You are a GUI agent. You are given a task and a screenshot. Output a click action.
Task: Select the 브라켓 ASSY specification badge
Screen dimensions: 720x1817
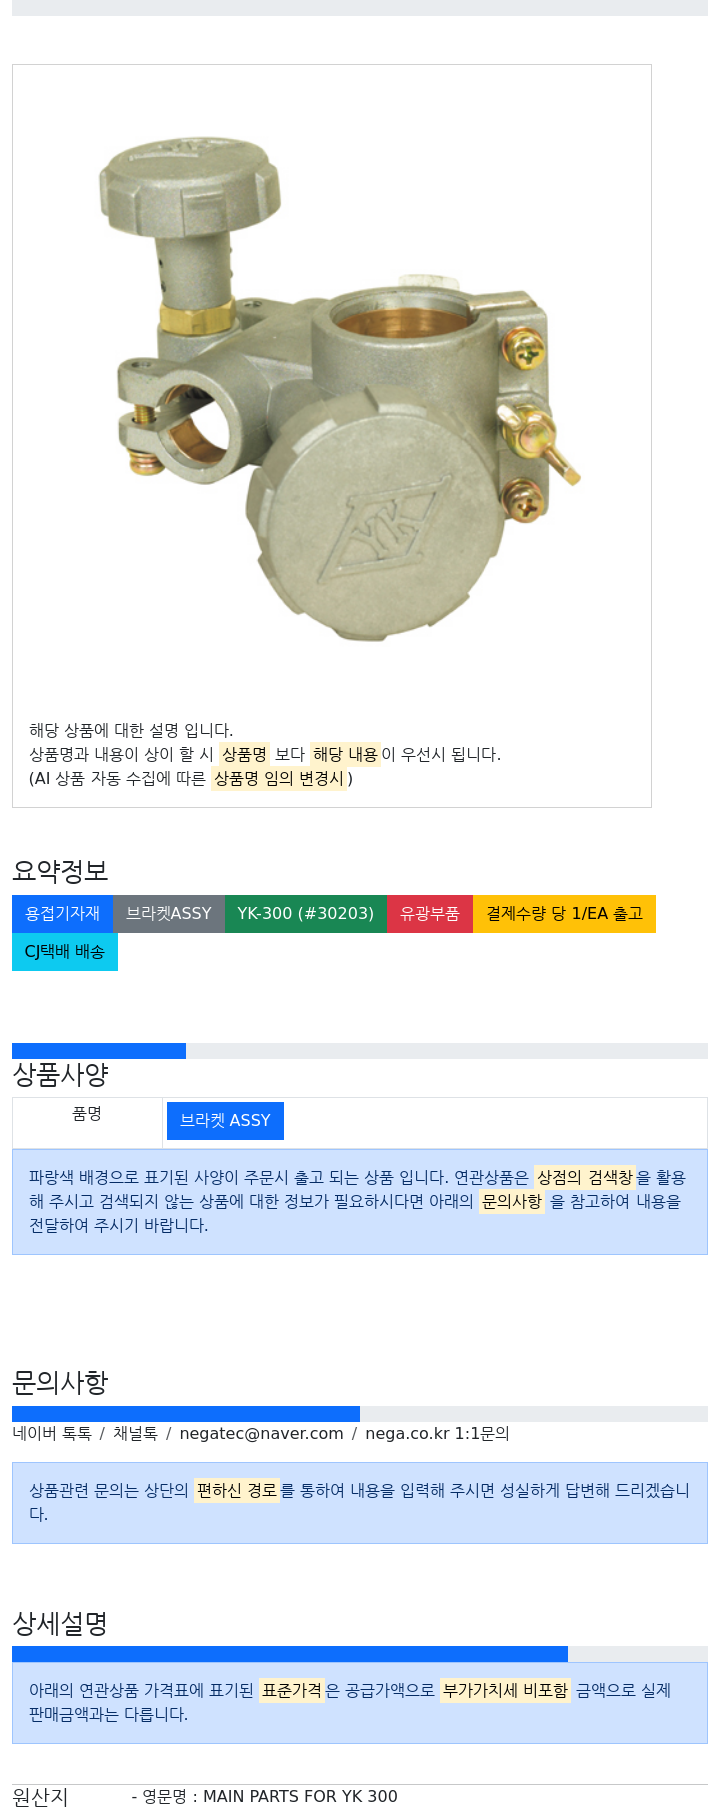coord(225,1121)
